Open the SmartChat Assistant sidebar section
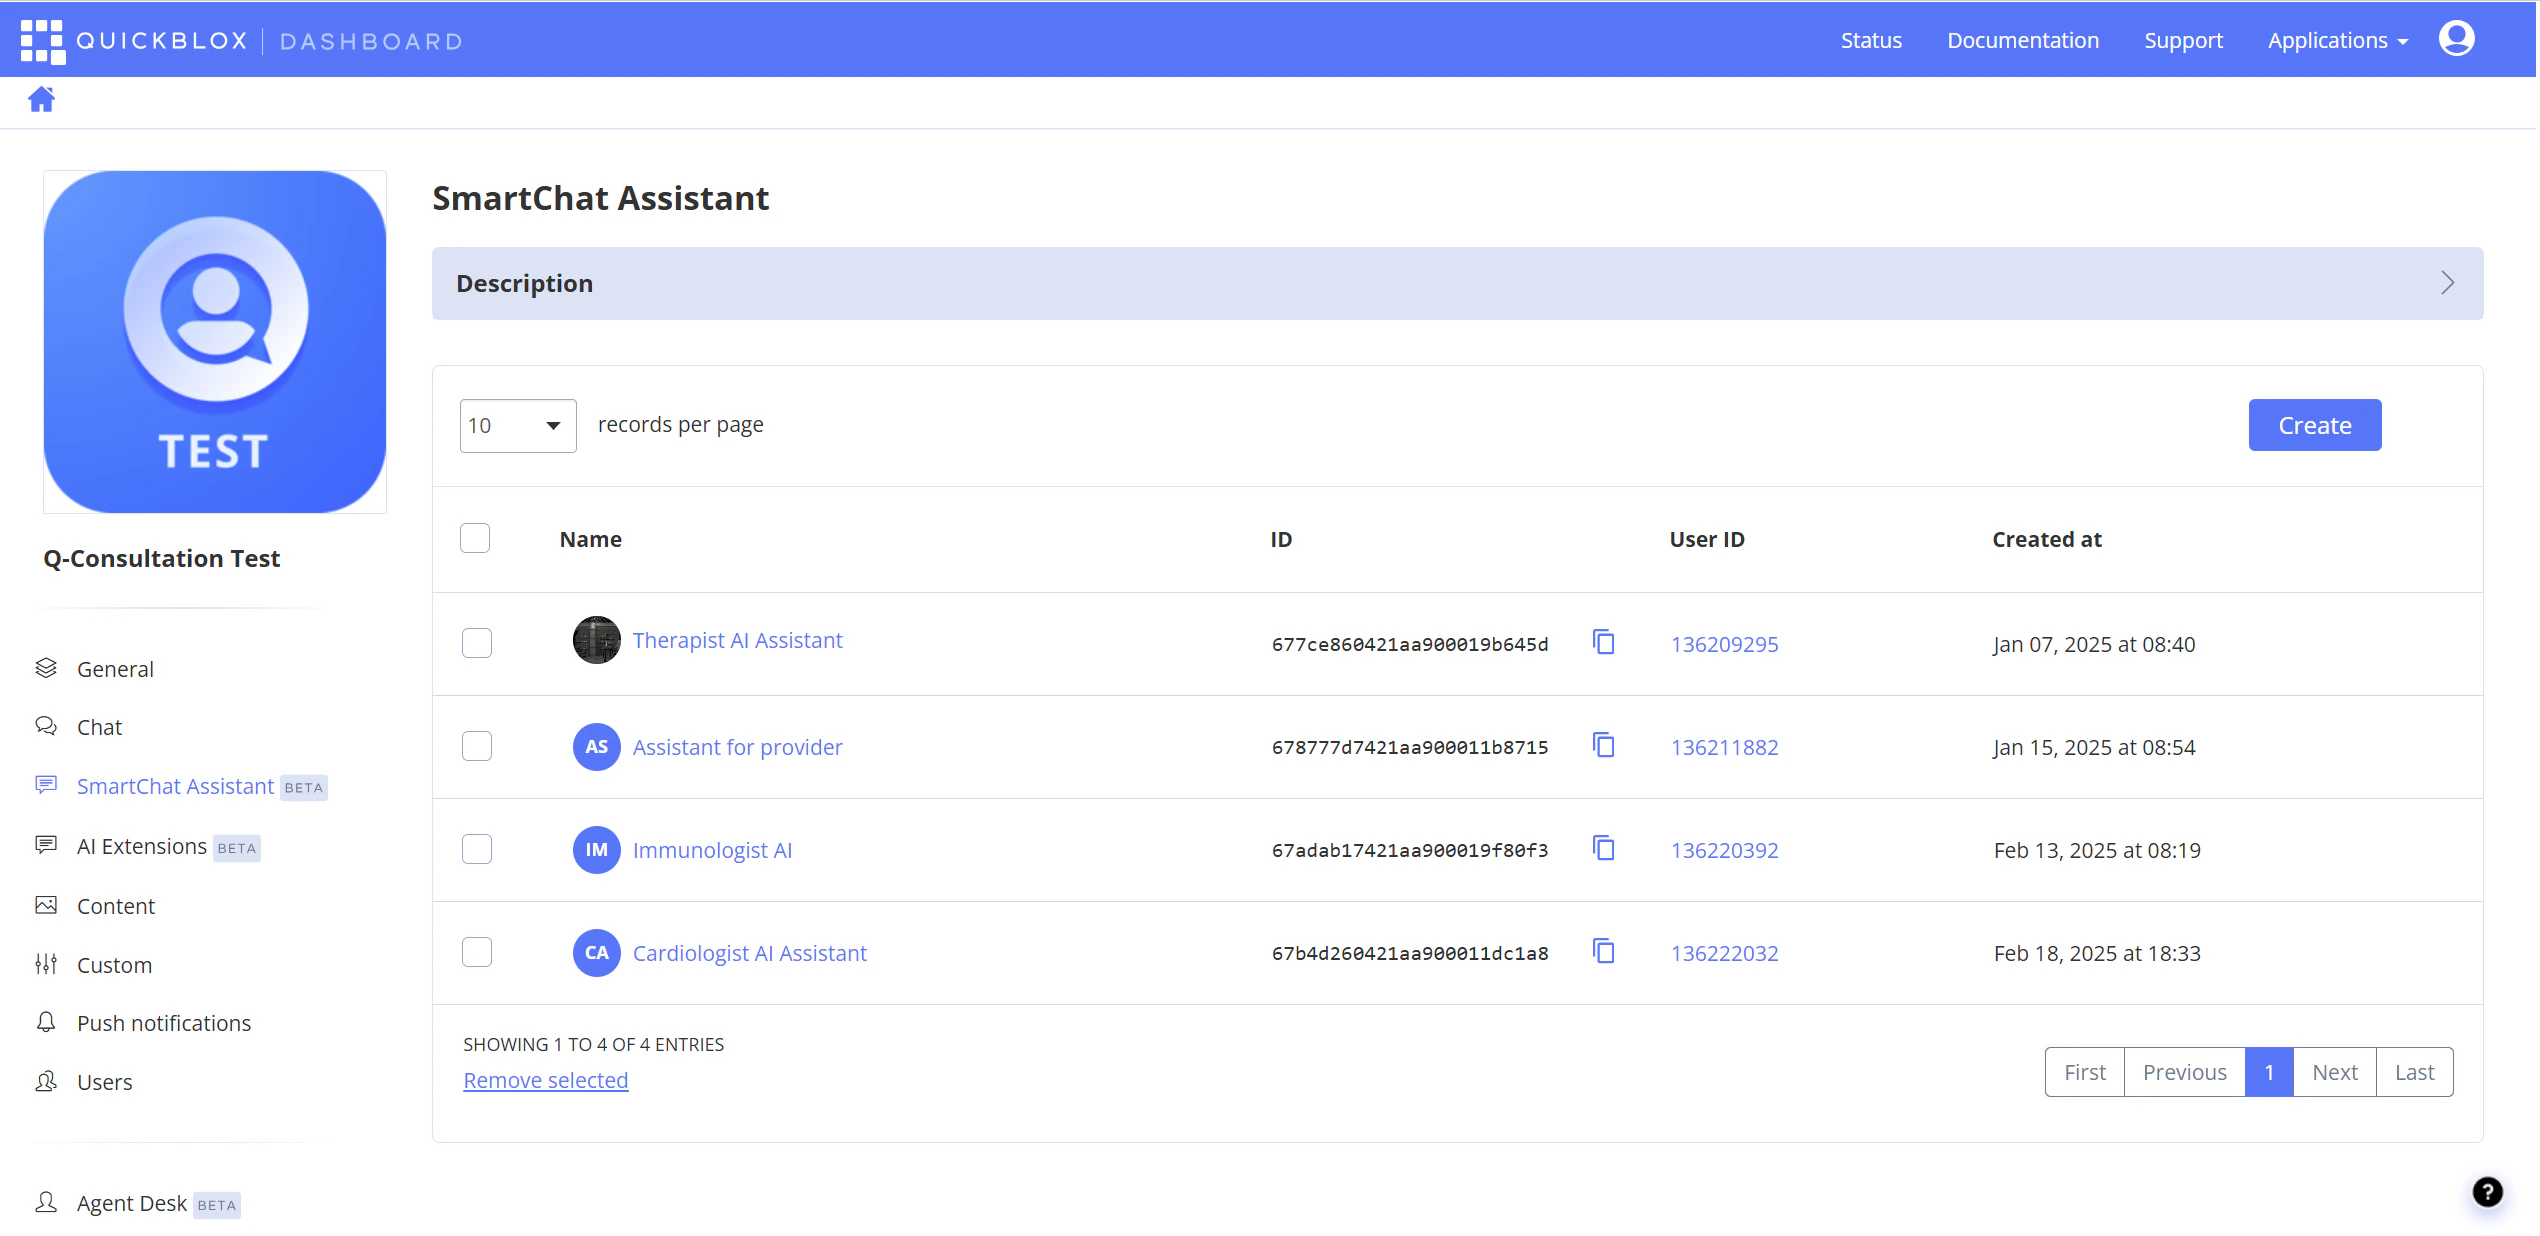 [x=176, y=786]
